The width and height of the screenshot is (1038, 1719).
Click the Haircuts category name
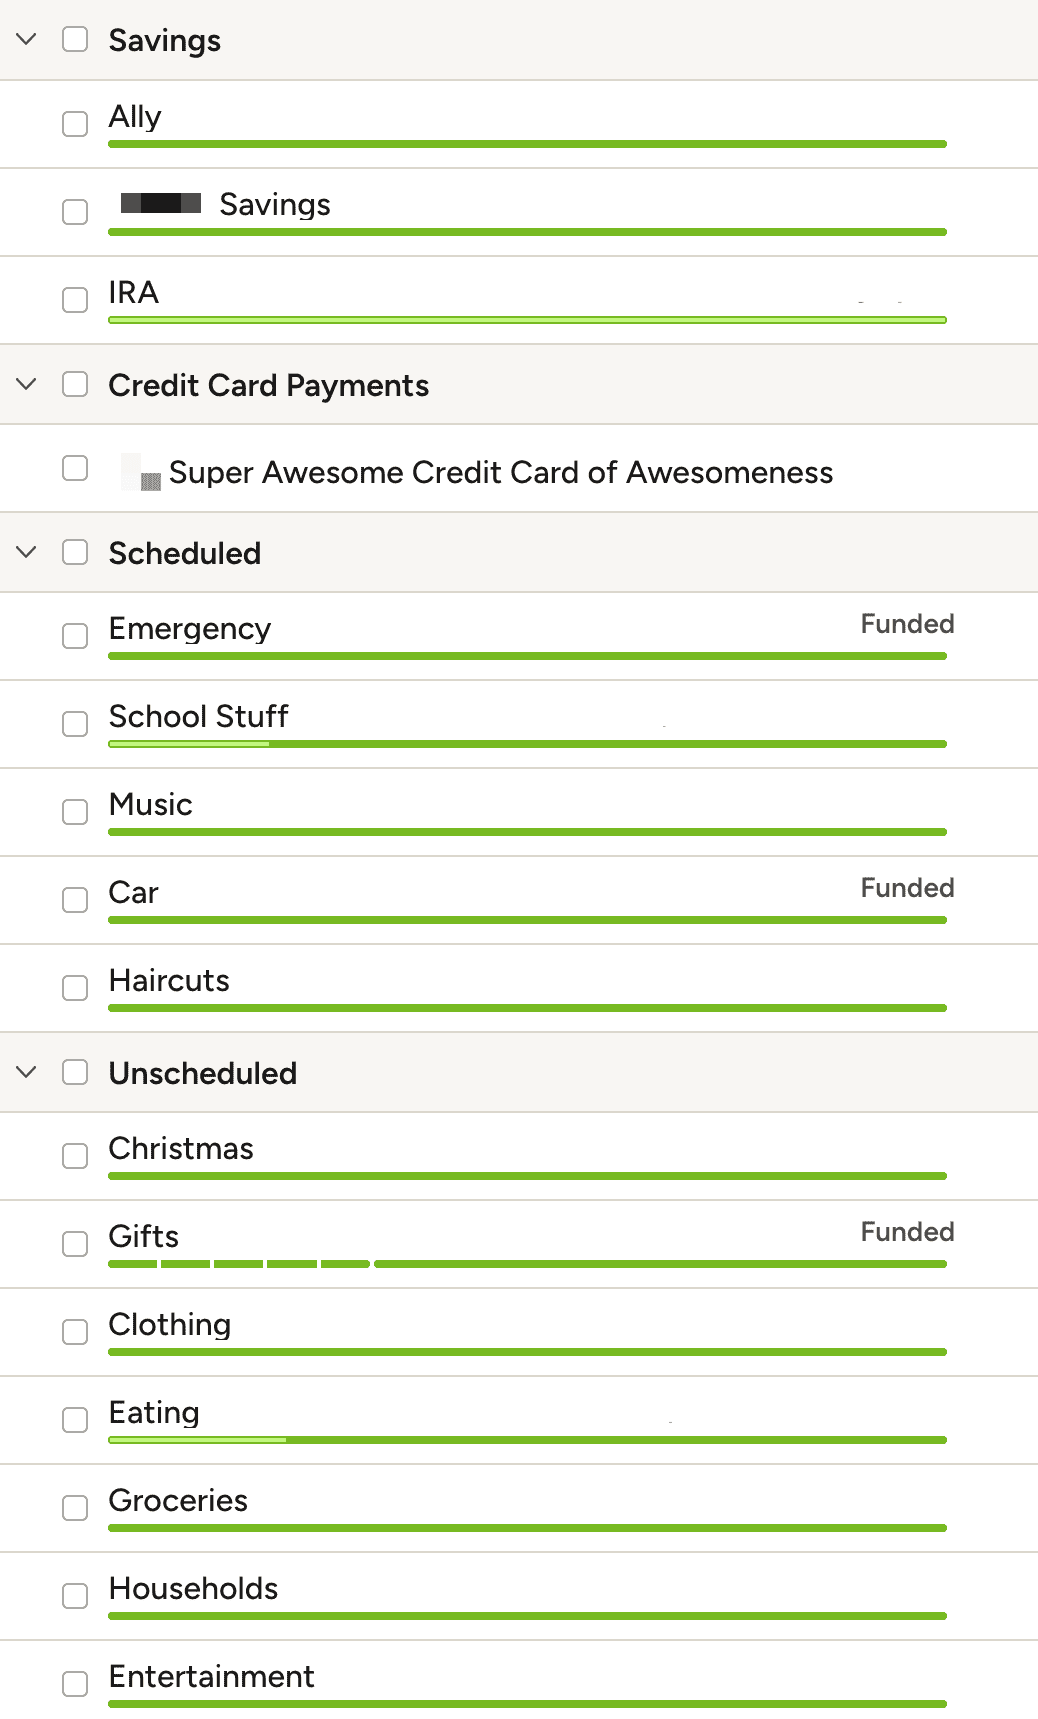click(x=169, y=980)
